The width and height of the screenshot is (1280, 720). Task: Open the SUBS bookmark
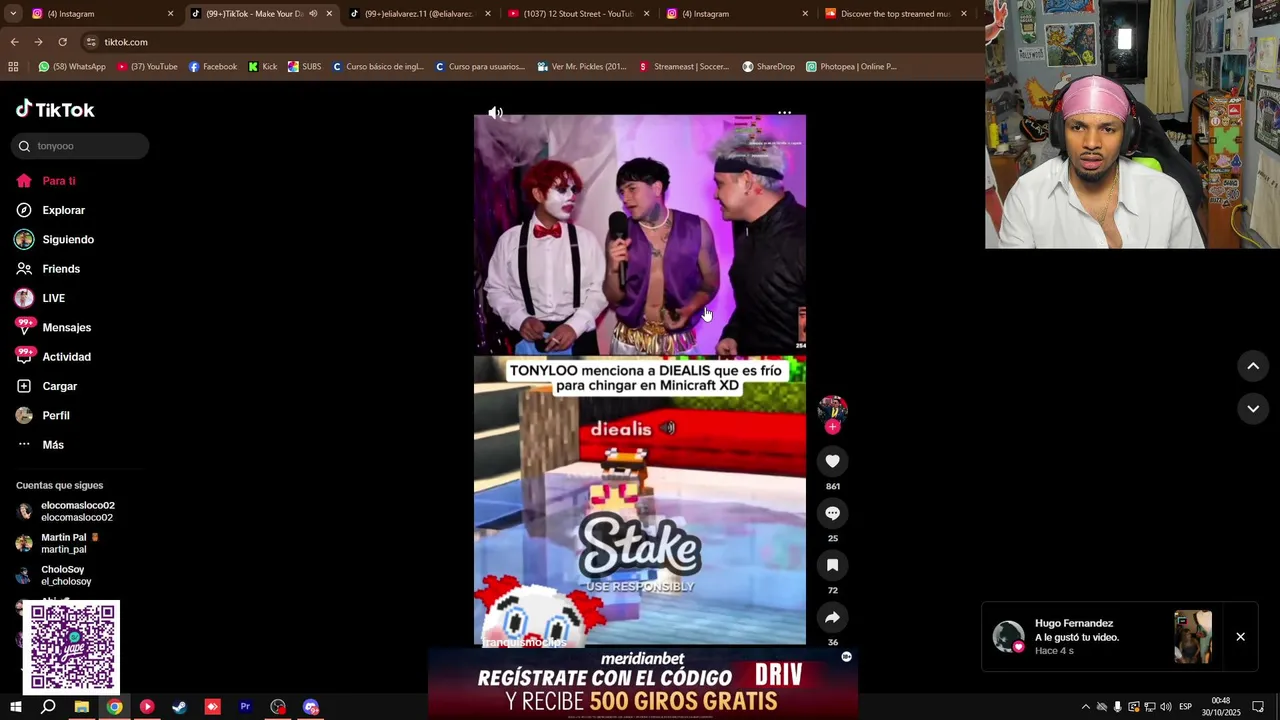(305, 67)
